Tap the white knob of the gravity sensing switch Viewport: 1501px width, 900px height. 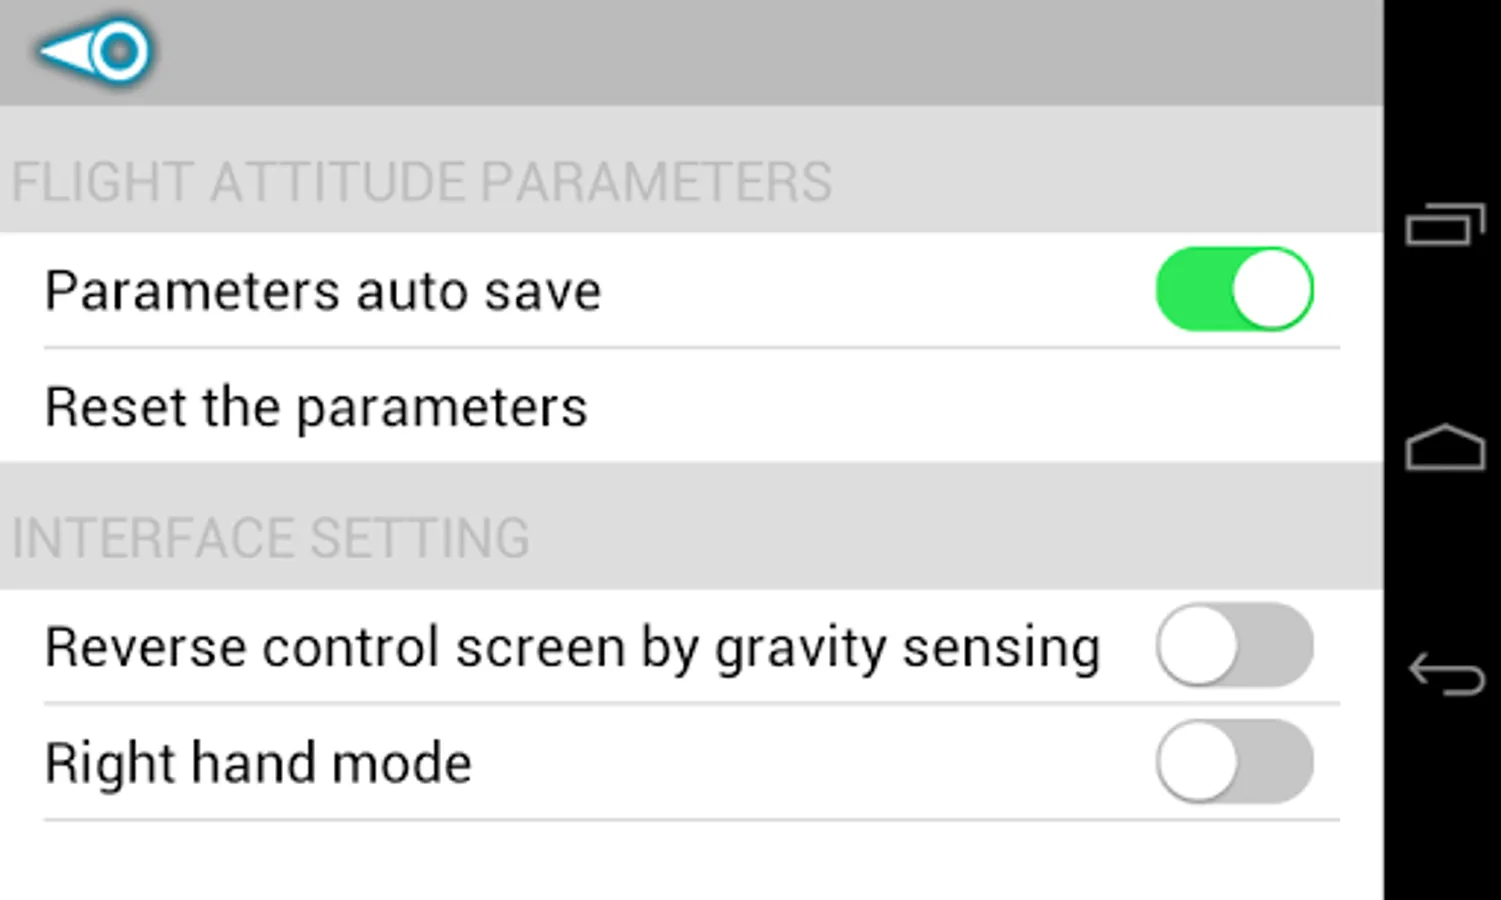[1197, 645]
